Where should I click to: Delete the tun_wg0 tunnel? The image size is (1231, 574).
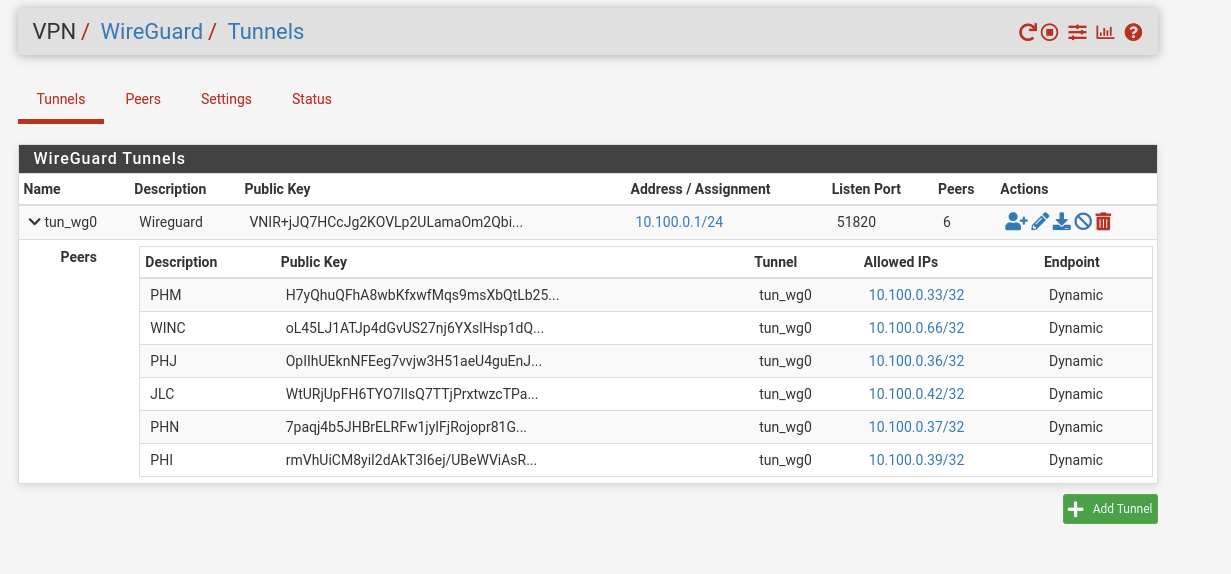click(x=1103, y=222)
